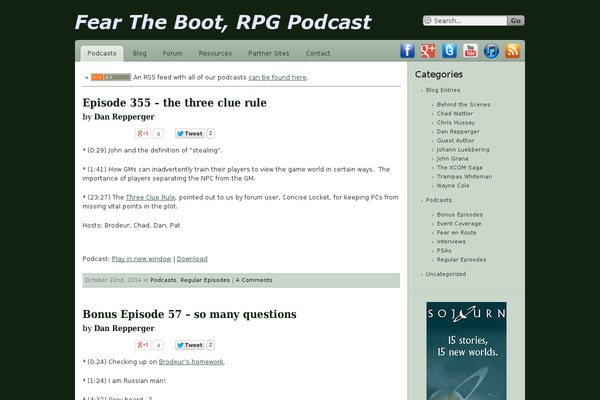Open Dan Repperger sidebar category
The width and height of the screenshot is (600, 400).
point(458,132)
